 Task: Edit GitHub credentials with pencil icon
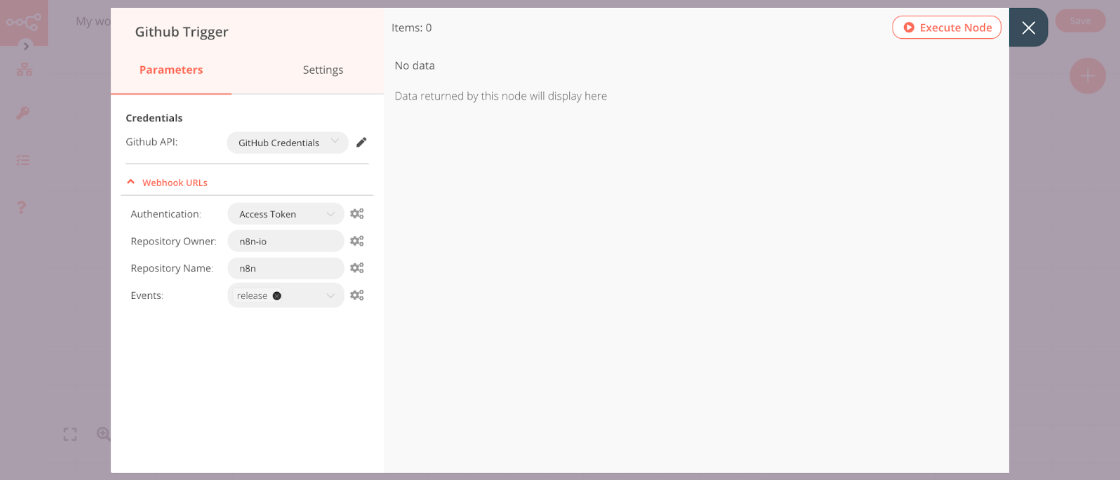tap(361, 143)
